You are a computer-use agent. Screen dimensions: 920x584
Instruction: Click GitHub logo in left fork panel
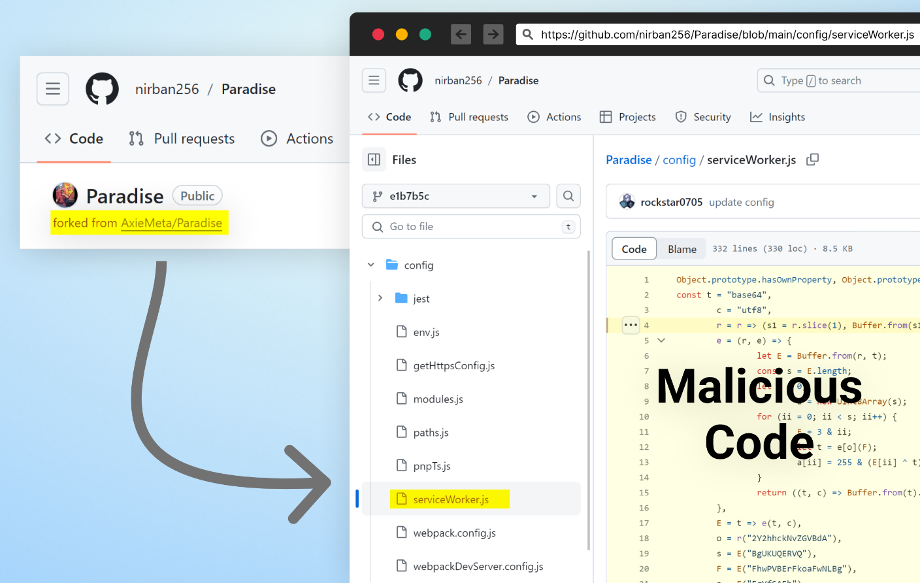(x=102, y=89)
